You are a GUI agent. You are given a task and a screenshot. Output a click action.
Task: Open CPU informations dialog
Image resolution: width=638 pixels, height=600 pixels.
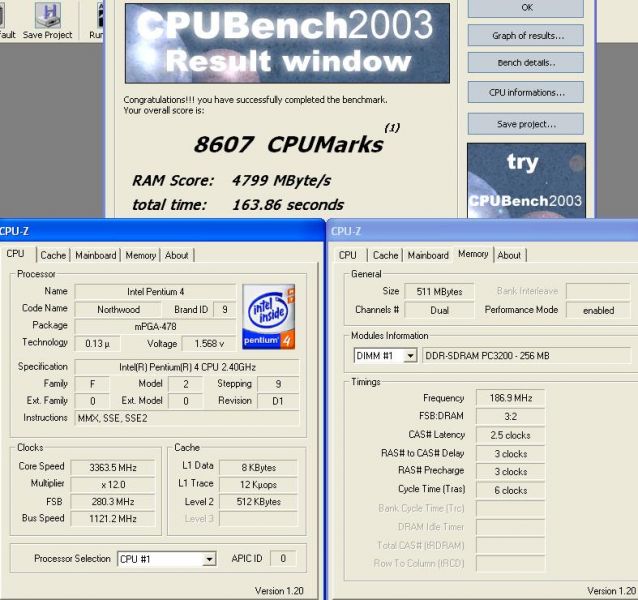[x=526, y=92]
